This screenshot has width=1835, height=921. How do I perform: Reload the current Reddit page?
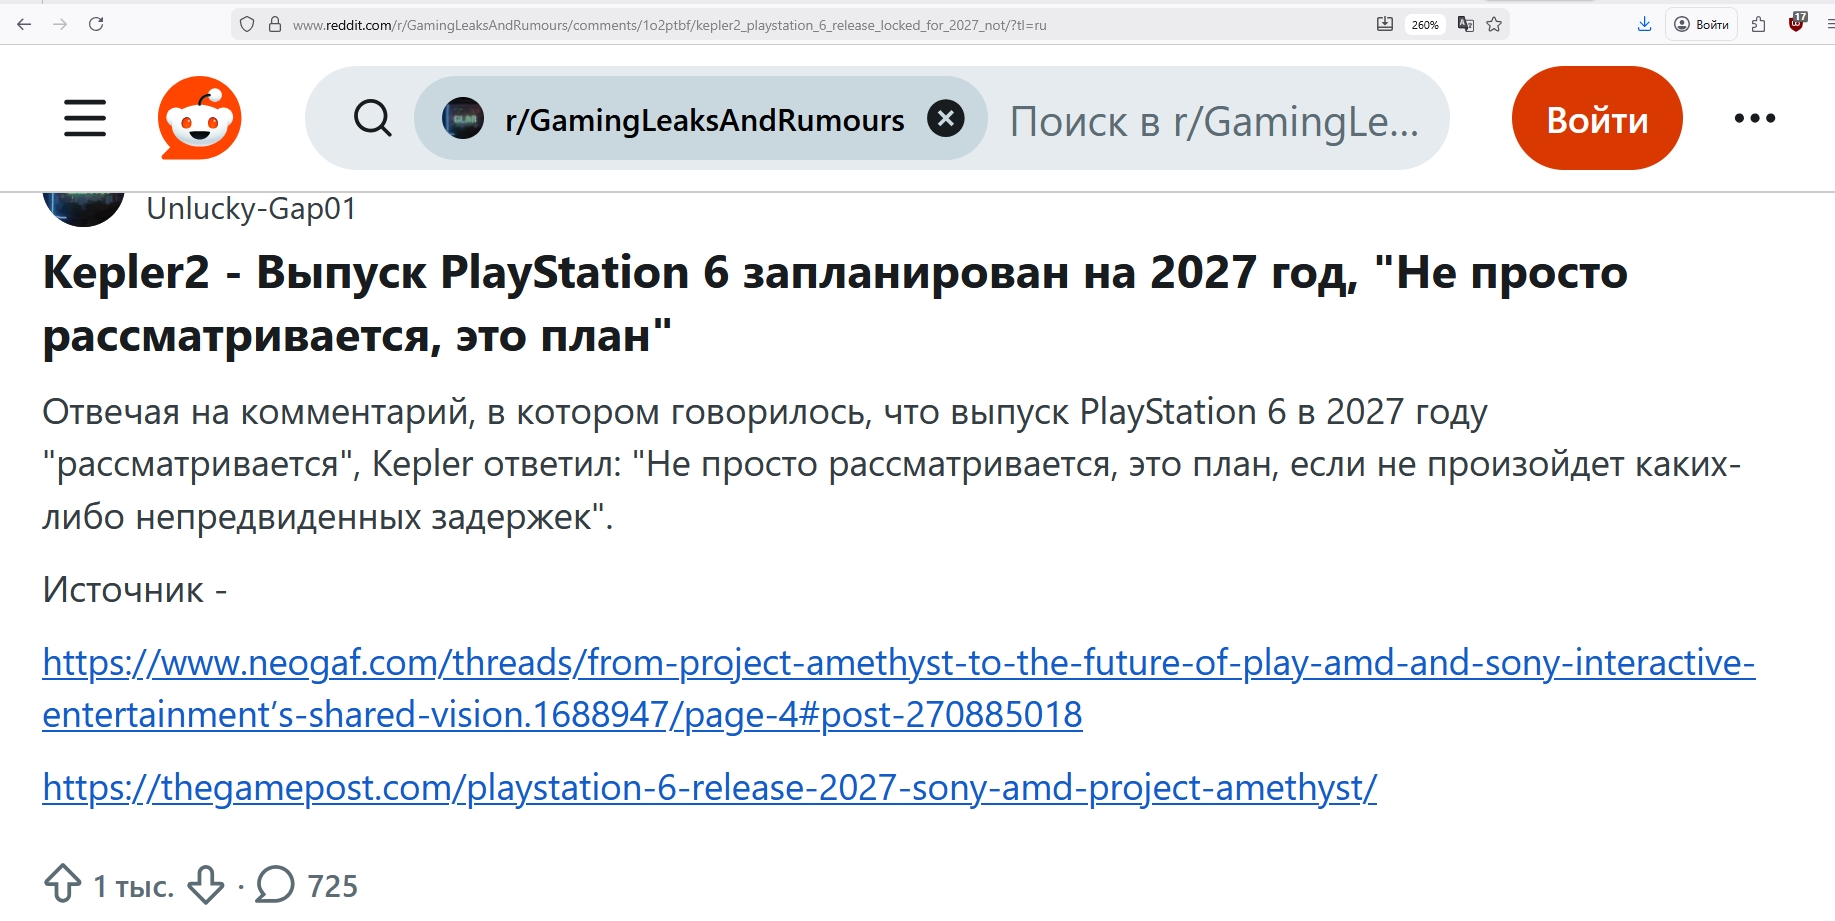[x=96, y=24]
